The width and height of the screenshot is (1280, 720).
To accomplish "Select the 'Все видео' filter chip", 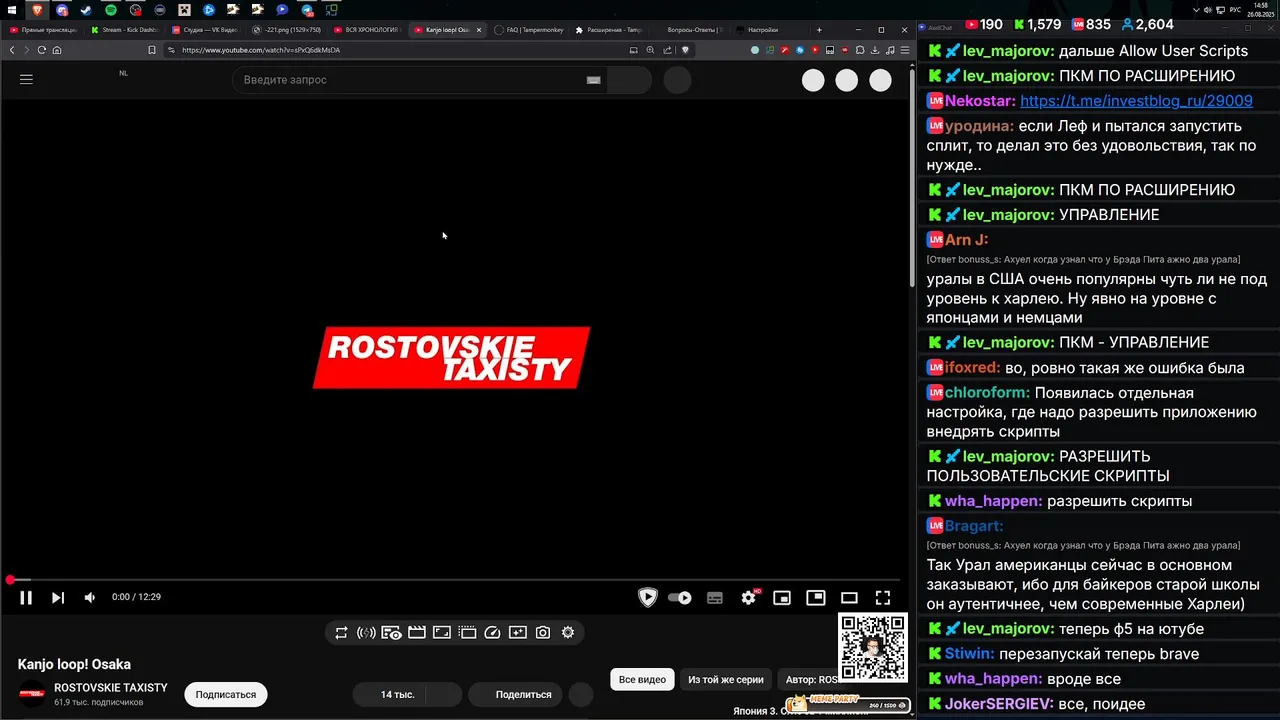I will coord(642,680).
